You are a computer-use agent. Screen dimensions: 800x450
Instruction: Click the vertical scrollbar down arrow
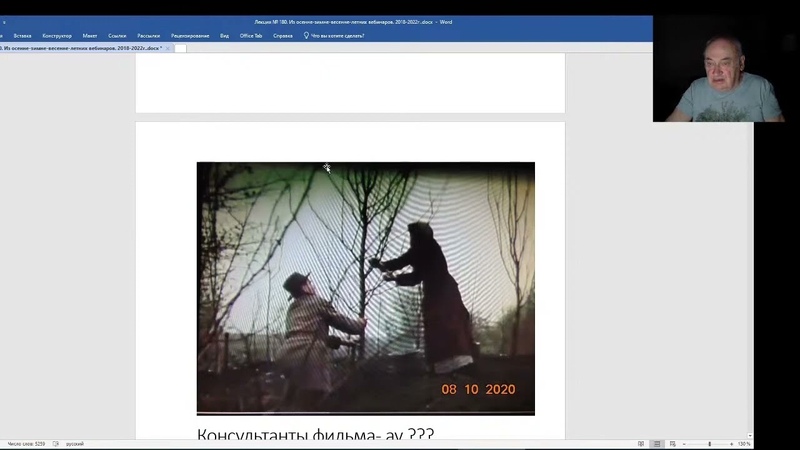click(750, 436)
